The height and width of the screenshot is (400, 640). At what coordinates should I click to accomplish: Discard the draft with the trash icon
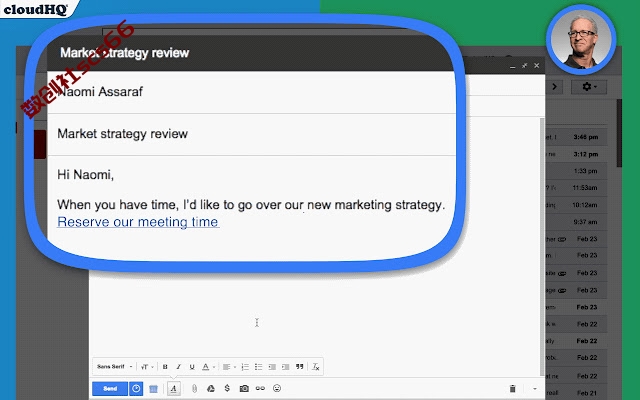(513, 388)
